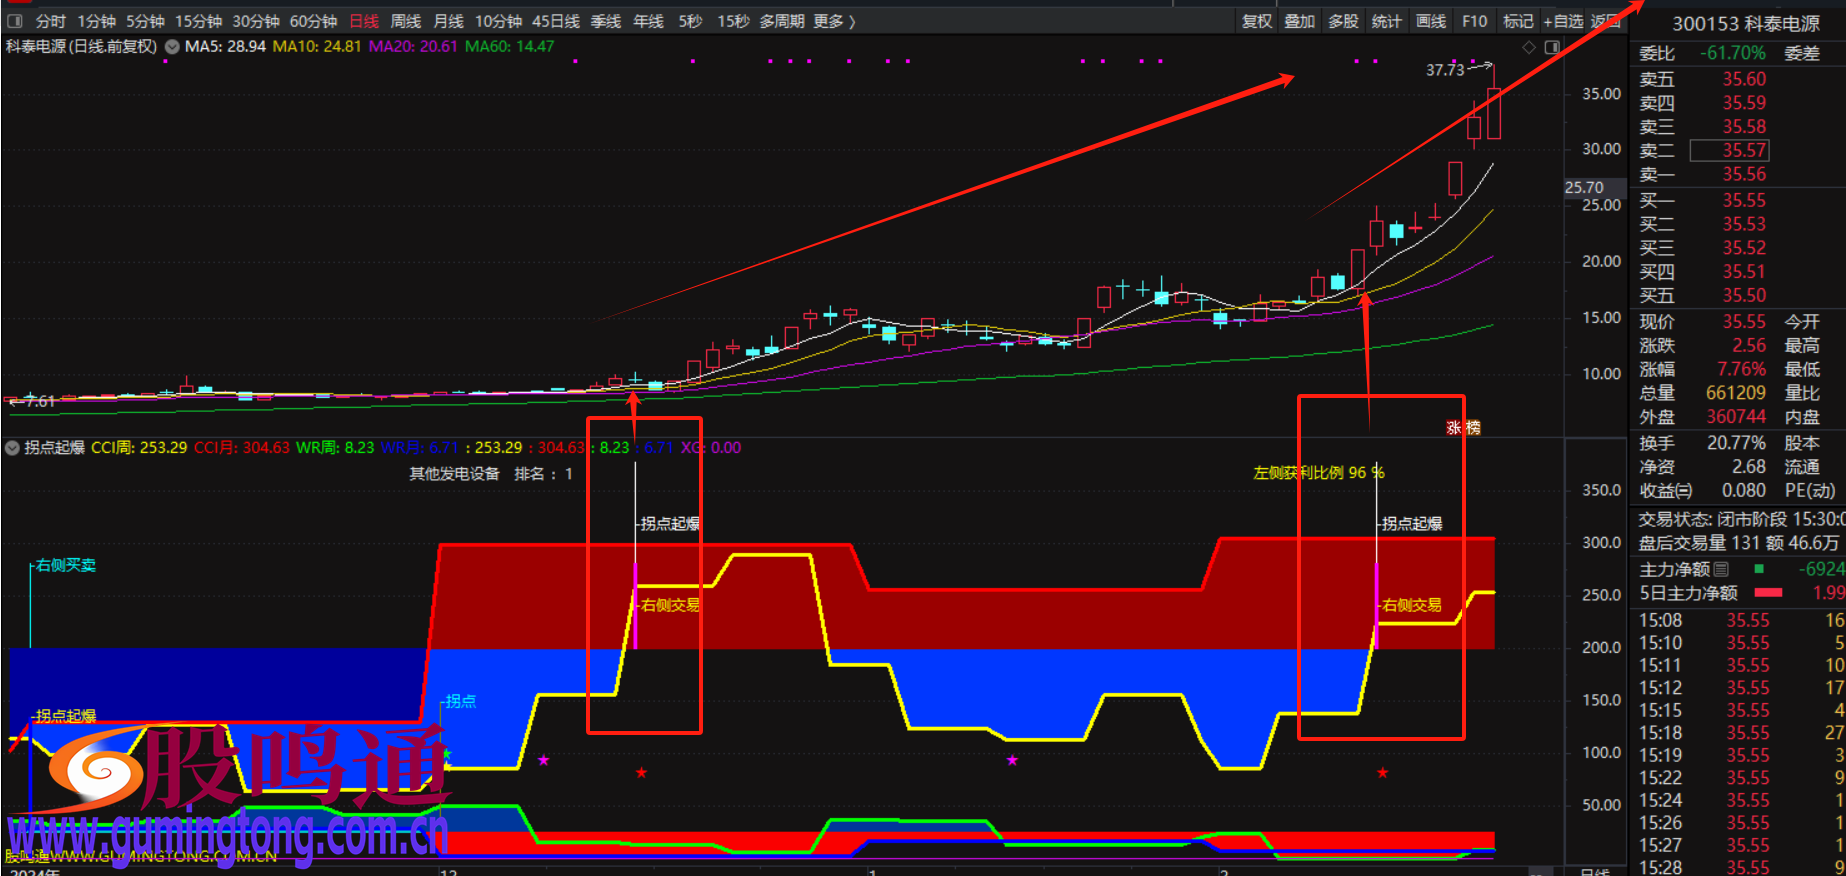Expand the 科泰电源 main chart indicator dropdown

pos(172,46)
